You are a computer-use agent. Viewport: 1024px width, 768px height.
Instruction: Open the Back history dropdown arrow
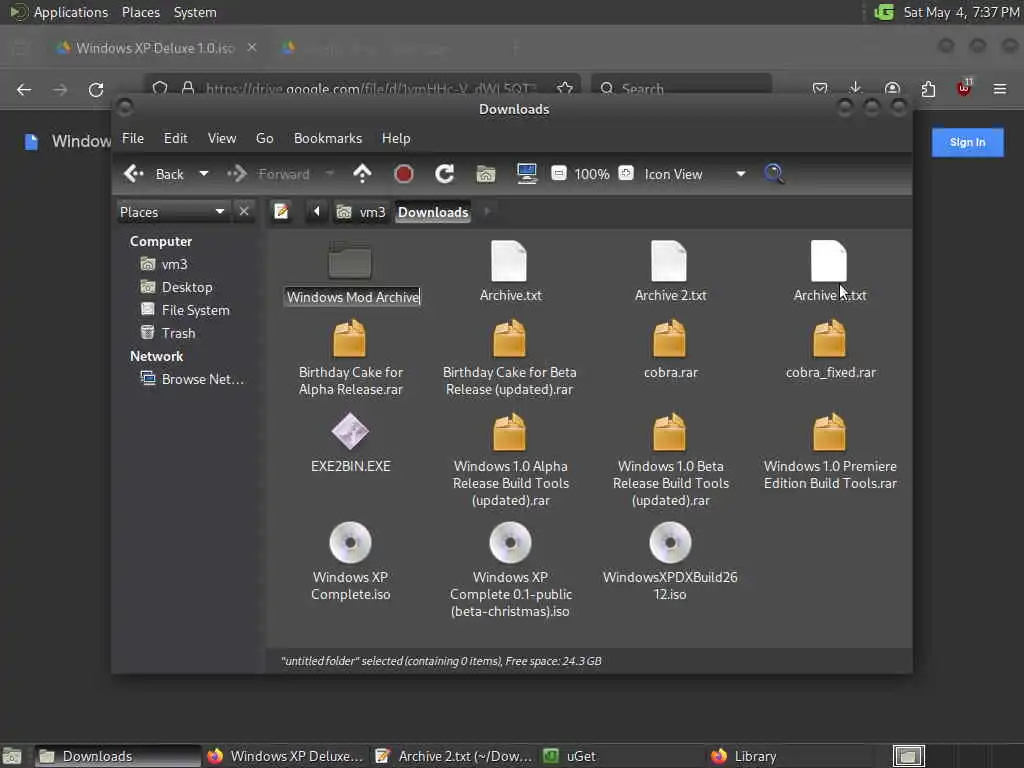(204, 174)
